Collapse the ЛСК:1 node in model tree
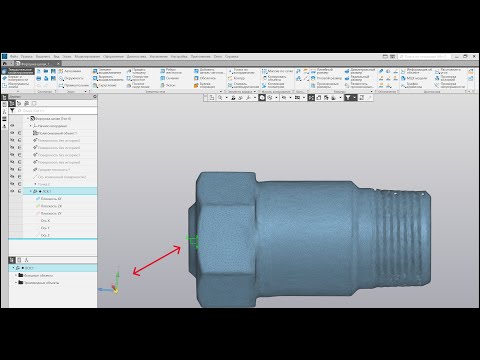Image resolution: width=480 pixels, height=360 pixels. [31, 191]
